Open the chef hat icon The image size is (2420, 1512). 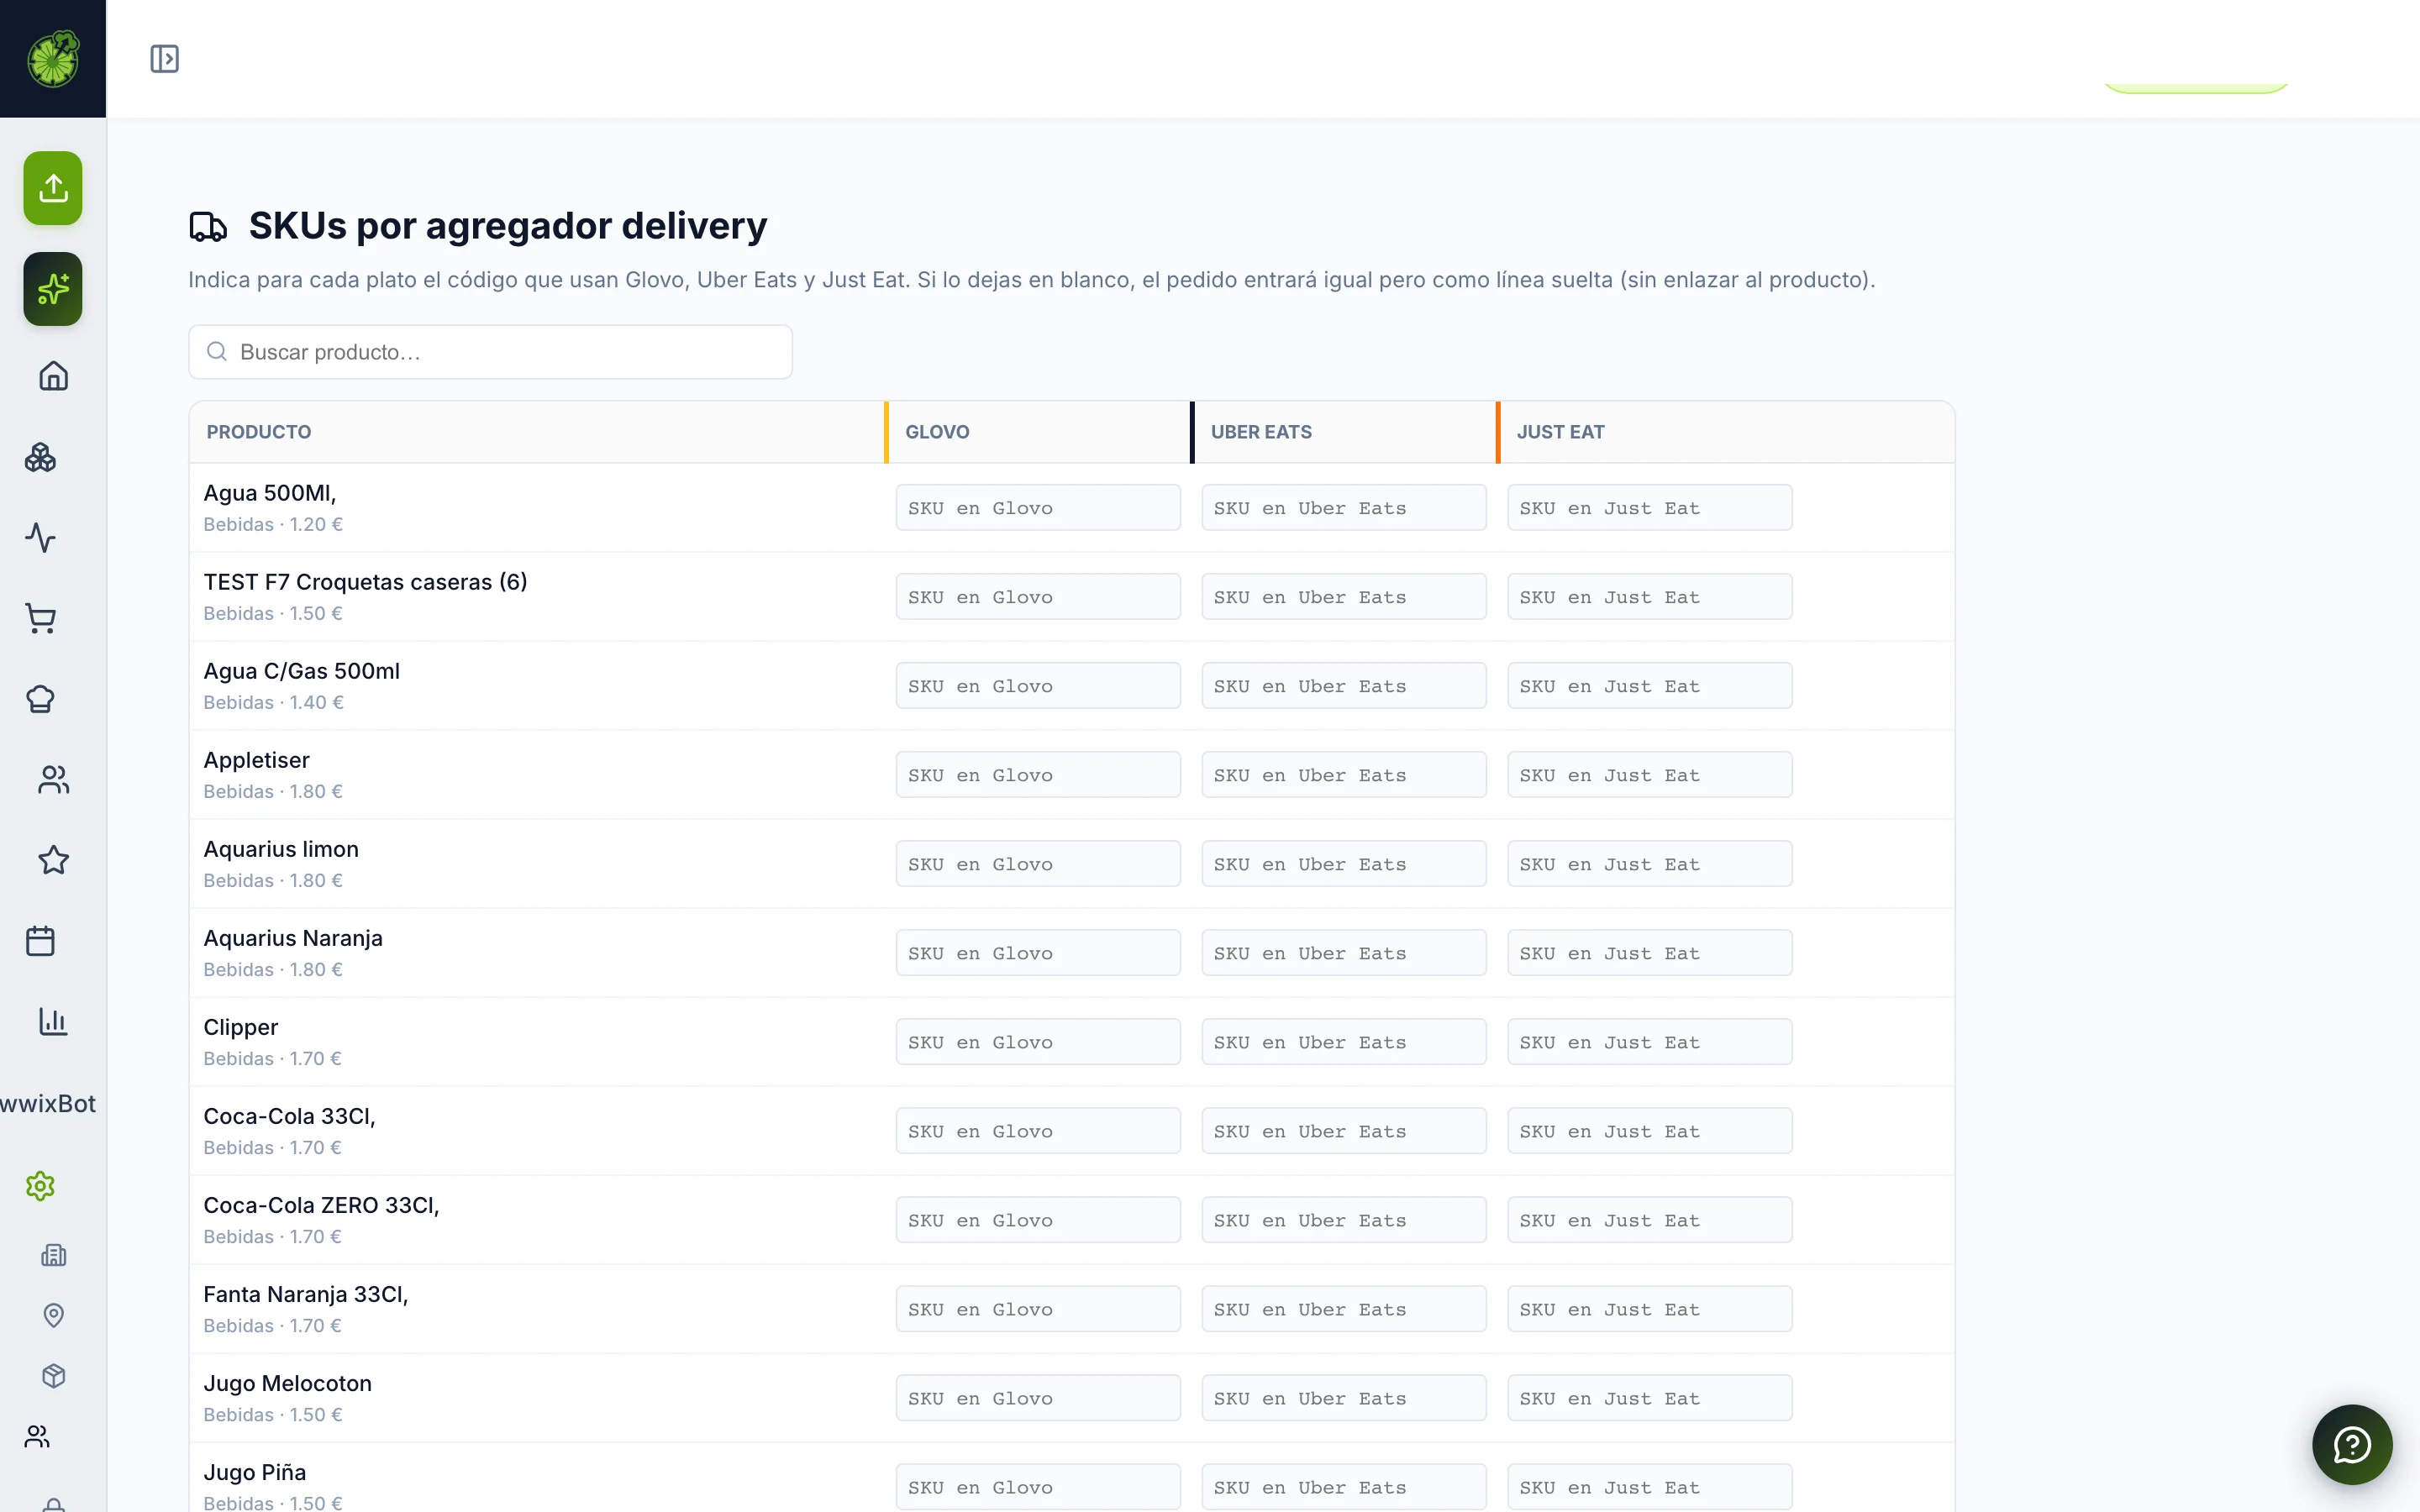coord(40,699)
